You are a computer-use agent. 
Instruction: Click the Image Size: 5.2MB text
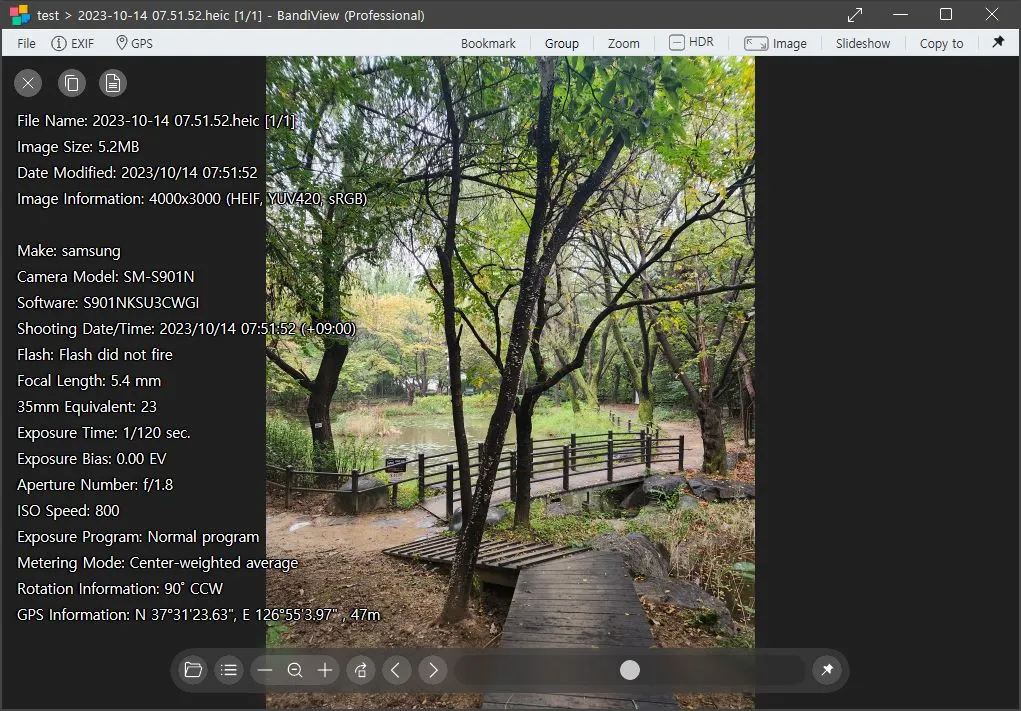tap(78, 147)
